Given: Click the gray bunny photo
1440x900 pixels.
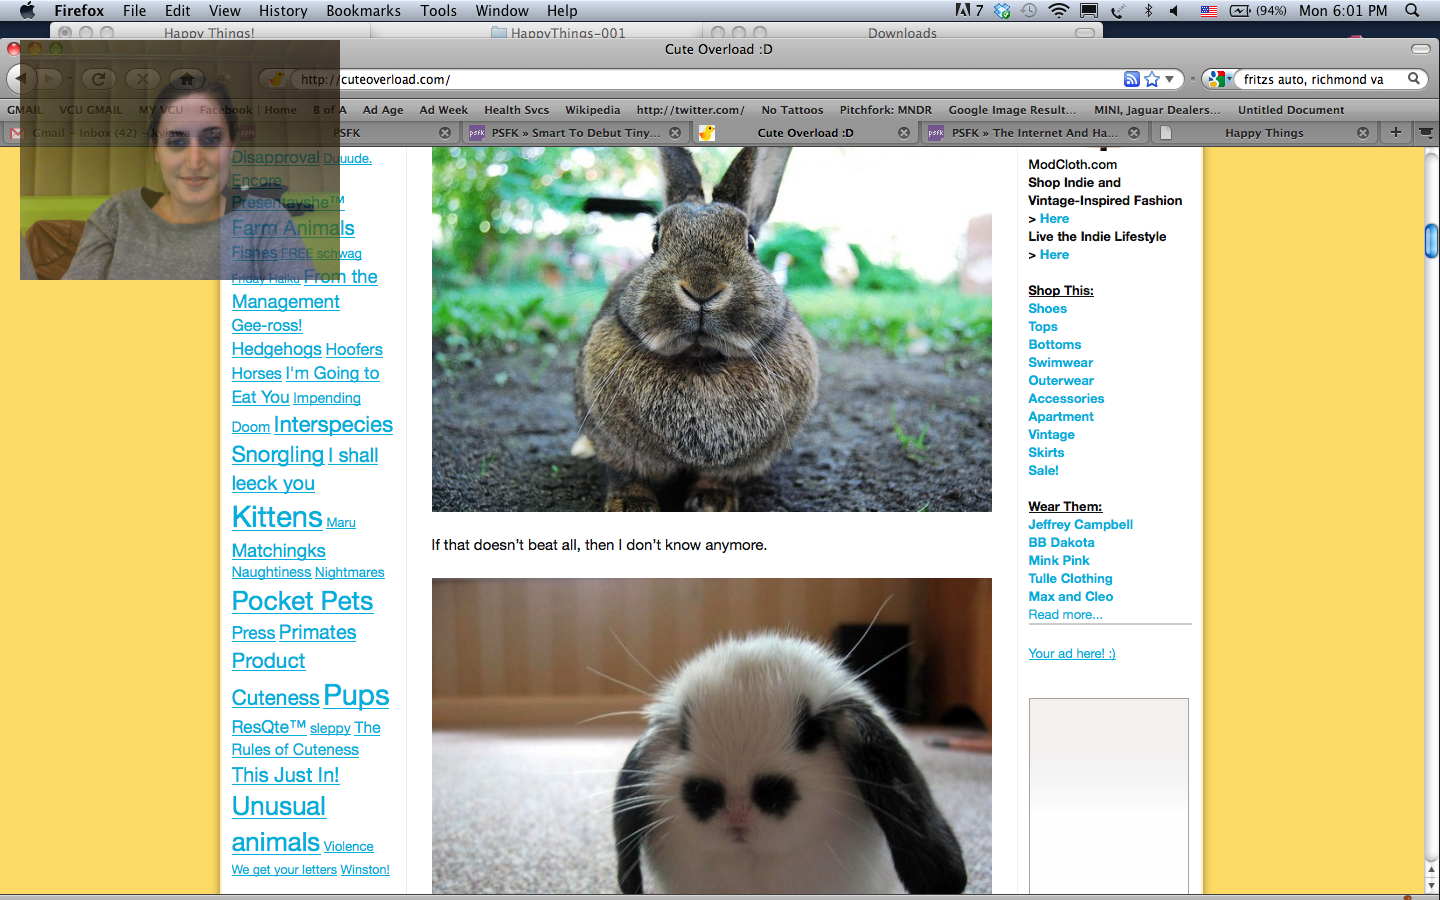Looking at the screenshot, I should pos(711,330).
